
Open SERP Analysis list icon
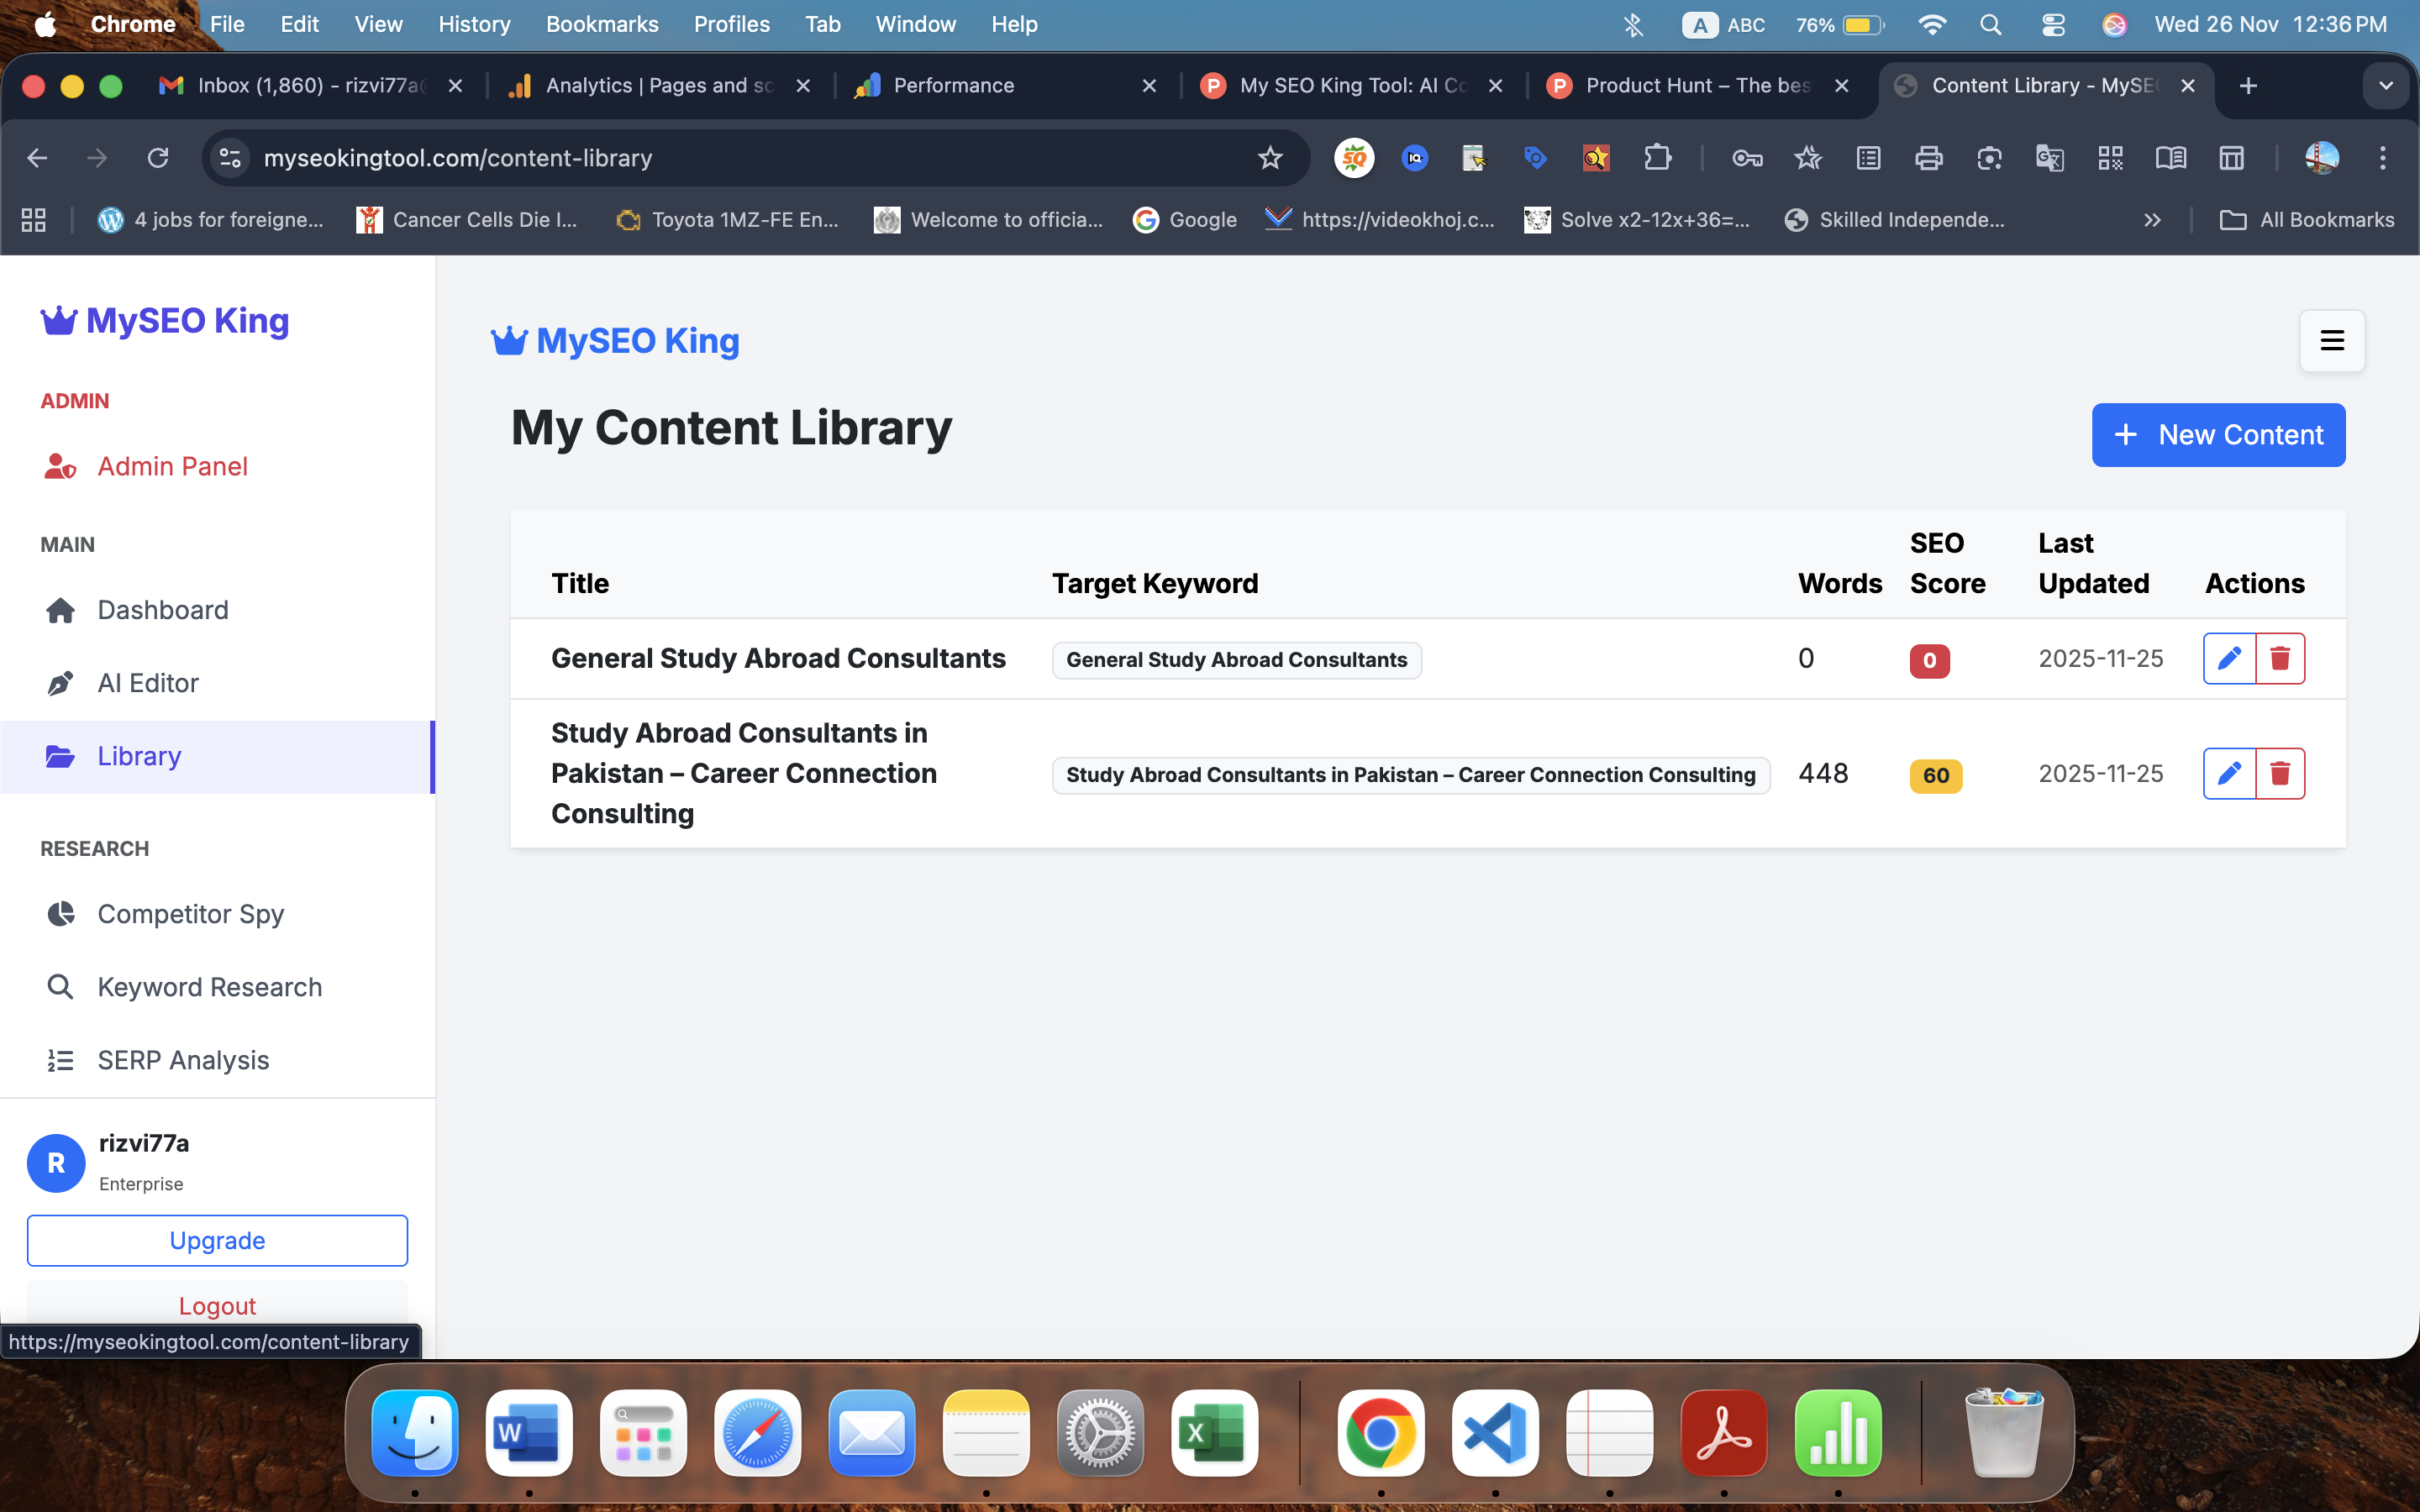click(61, 1059)
